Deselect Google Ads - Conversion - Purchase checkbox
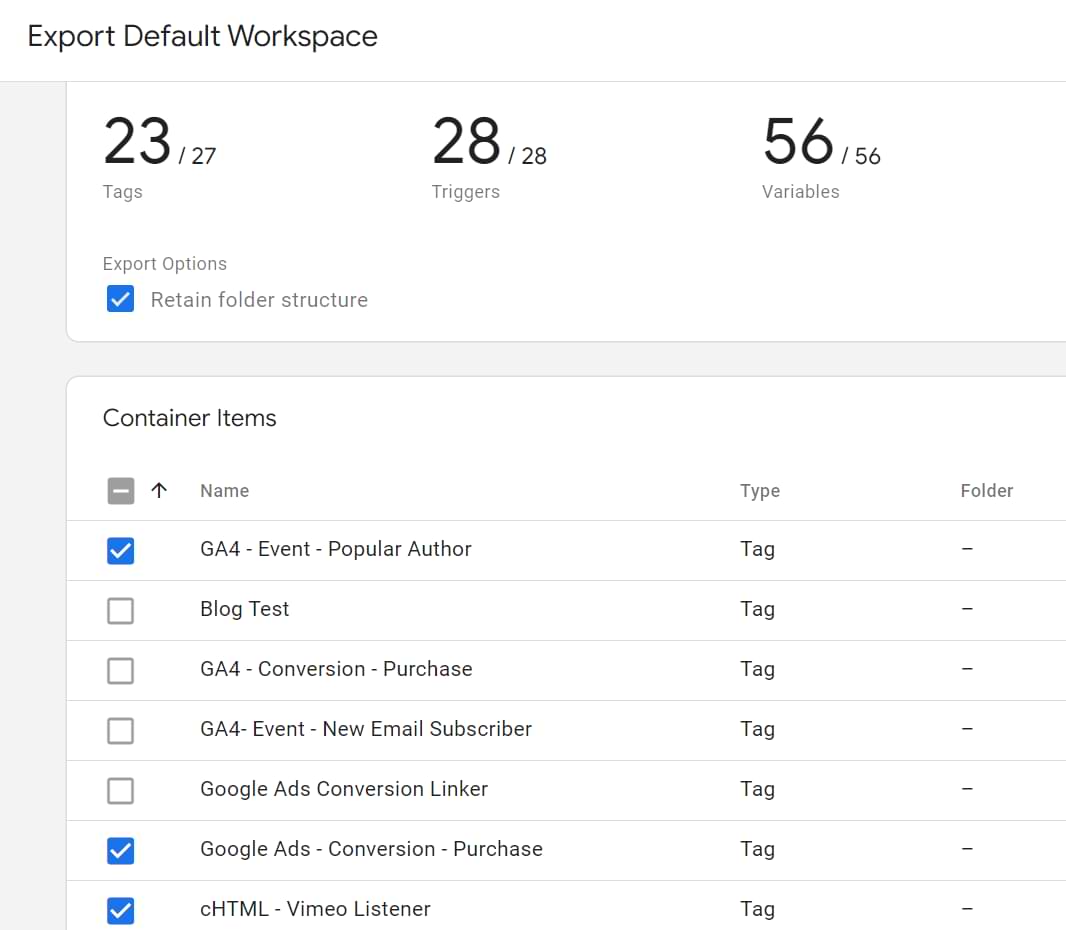Image resolution: width=1066 pixels, height=930 pixels. pyautogui.click(x=120, y=850)
